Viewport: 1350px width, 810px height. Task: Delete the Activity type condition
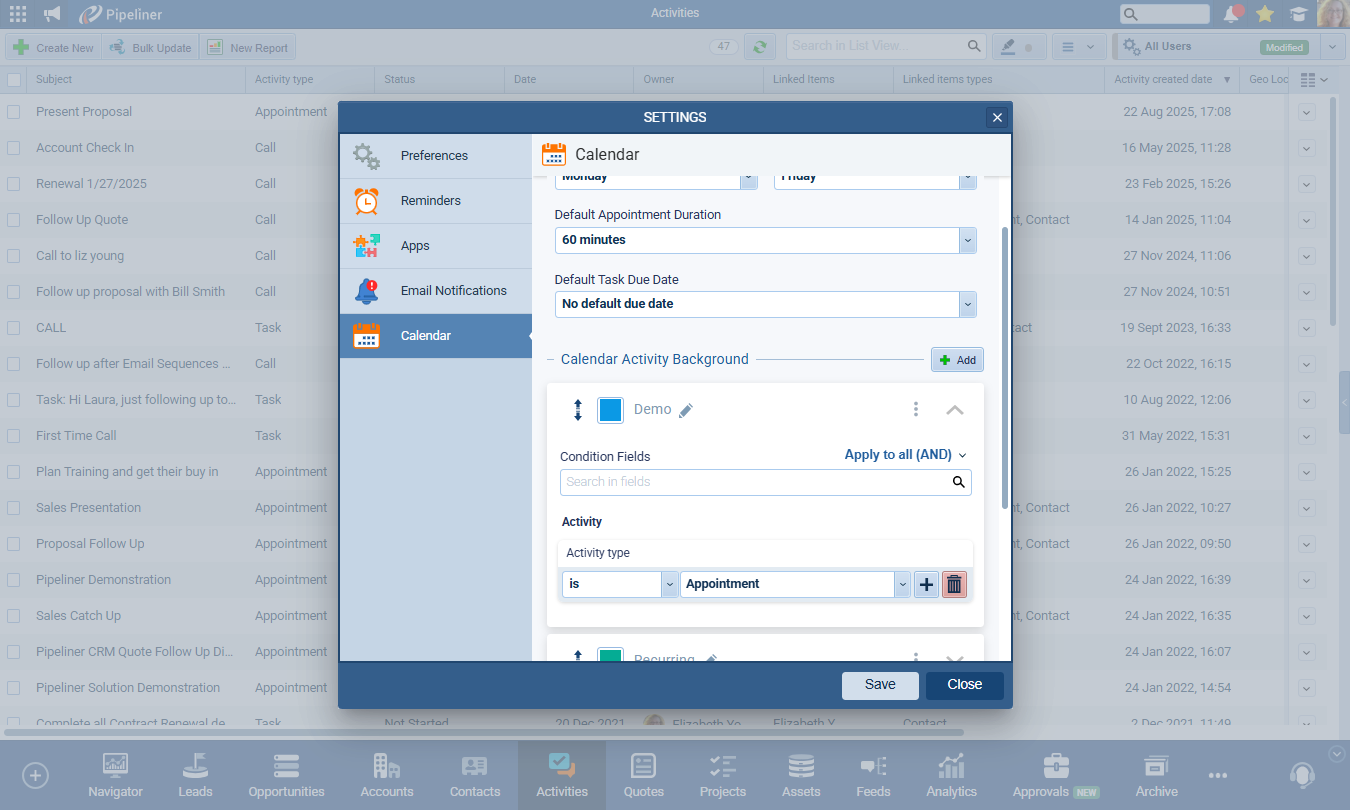(954, 584)
